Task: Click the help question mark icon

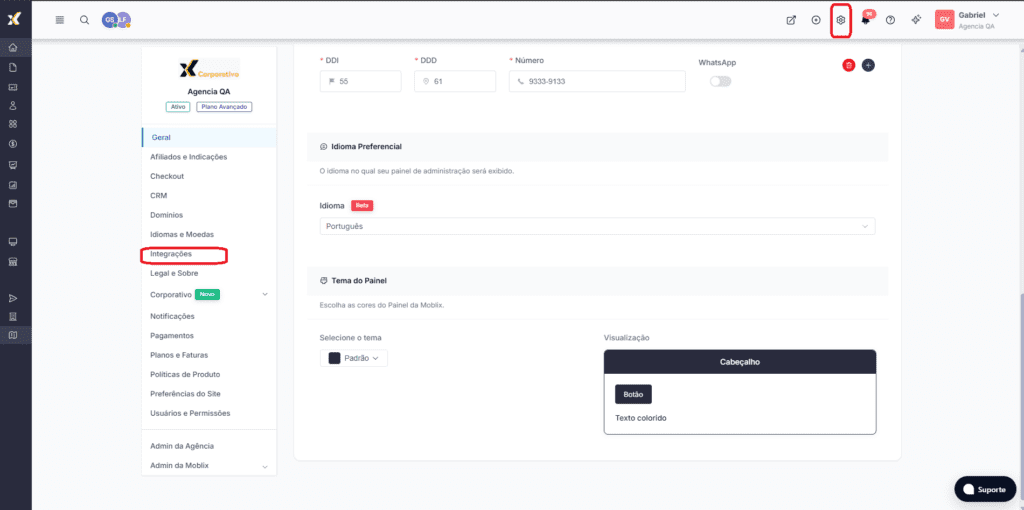Action: click(890, 20)
